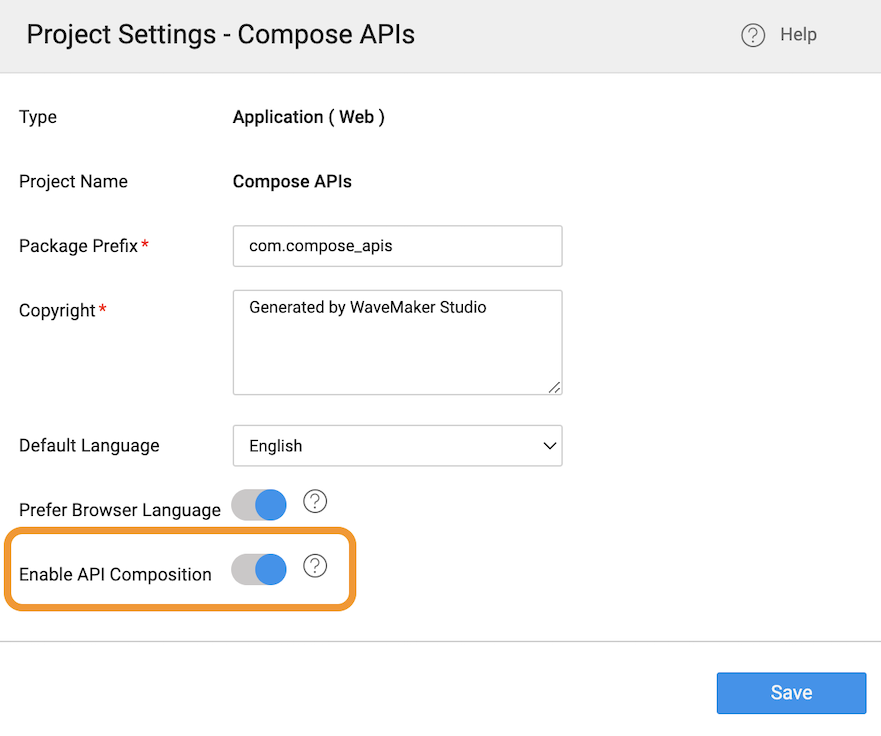
Task: Disable the Enable API Composition switch
Action: pos(259,570)
